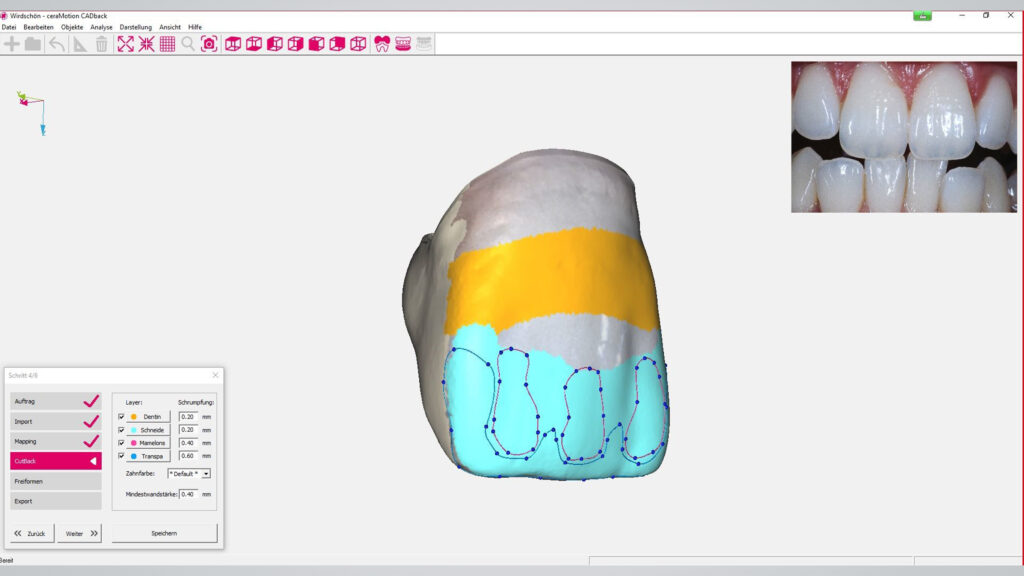This screenshot has width=1024, height=576.
Task: Click the Transpa layer color button
Action: point(147,456)
